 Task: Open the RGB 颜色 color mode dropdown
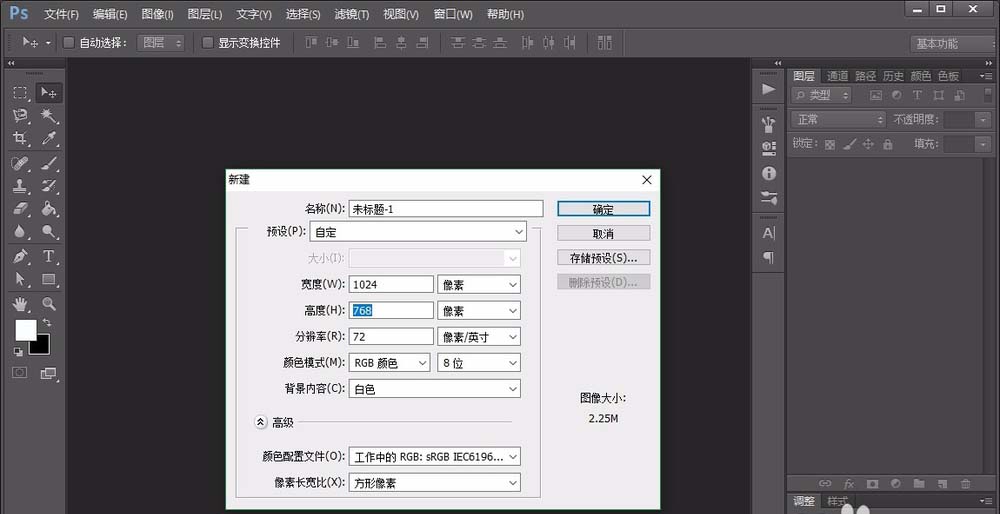point(390,363)
